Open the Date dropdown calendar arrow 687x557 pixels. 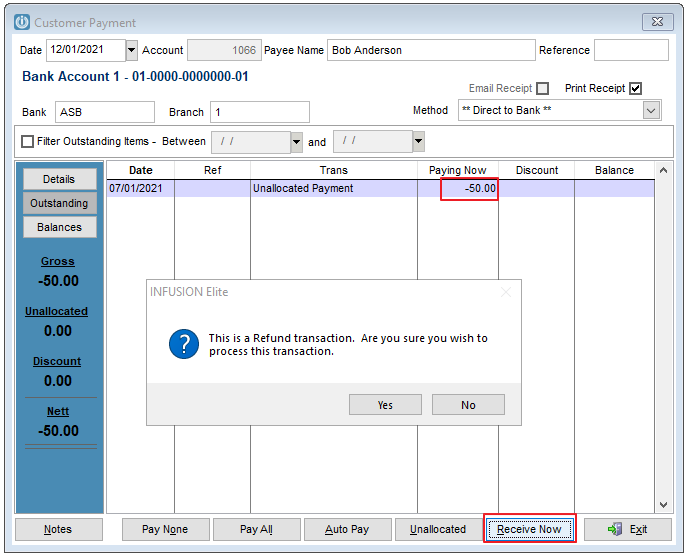(132, 50)
